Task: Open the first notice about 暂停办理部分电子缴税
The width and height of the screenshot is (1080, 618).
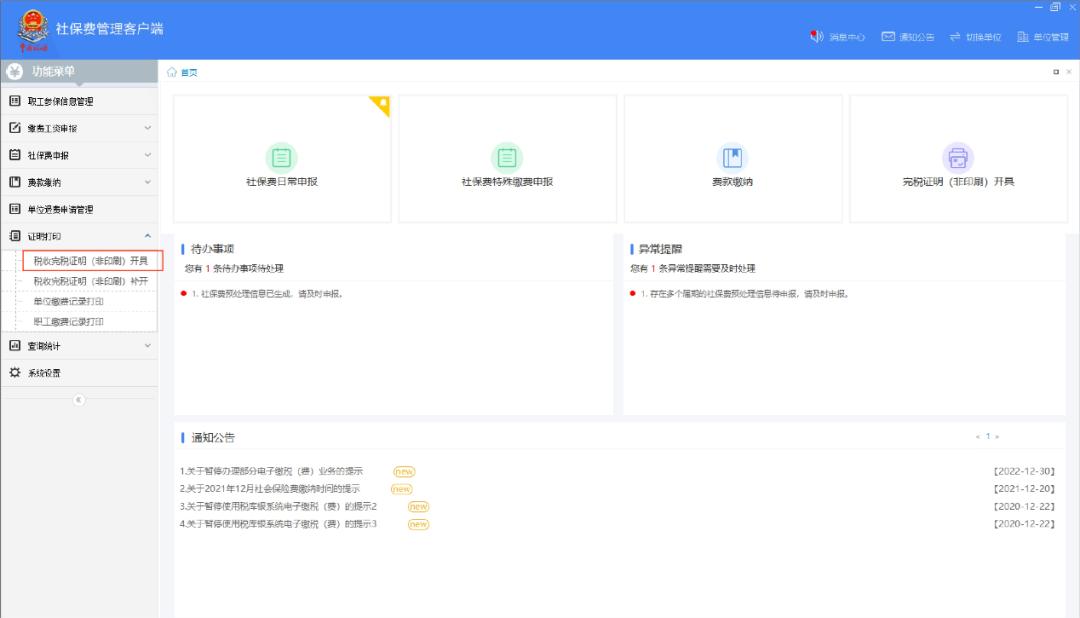Action: tap(272, 471)
